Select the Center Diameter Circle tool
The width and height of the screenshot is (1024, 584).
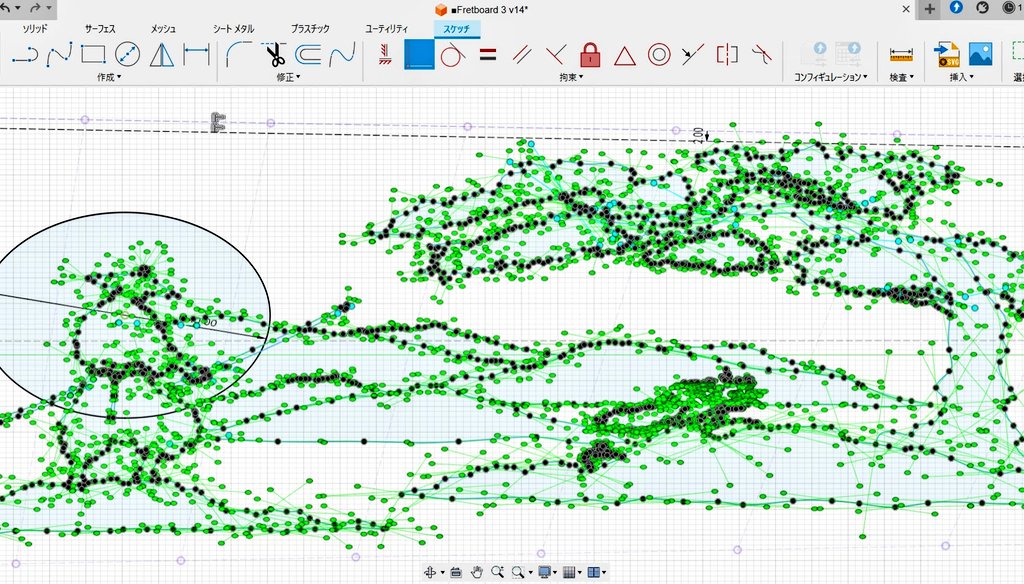[x=127, y=54]
